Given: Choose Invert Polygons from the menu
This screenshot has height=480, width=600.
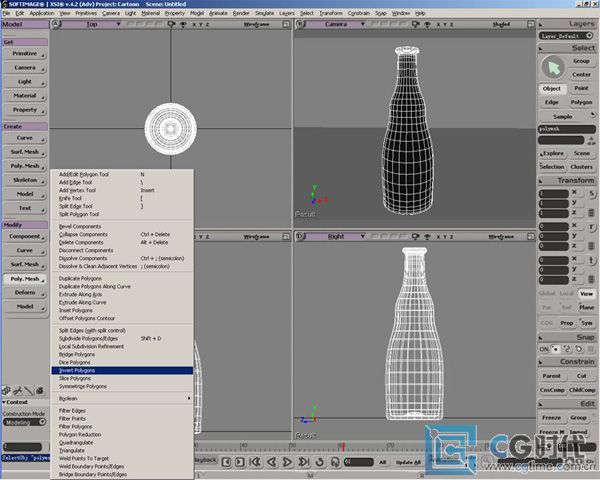Looking at the screenshot, I should click(x=78, y=370).
